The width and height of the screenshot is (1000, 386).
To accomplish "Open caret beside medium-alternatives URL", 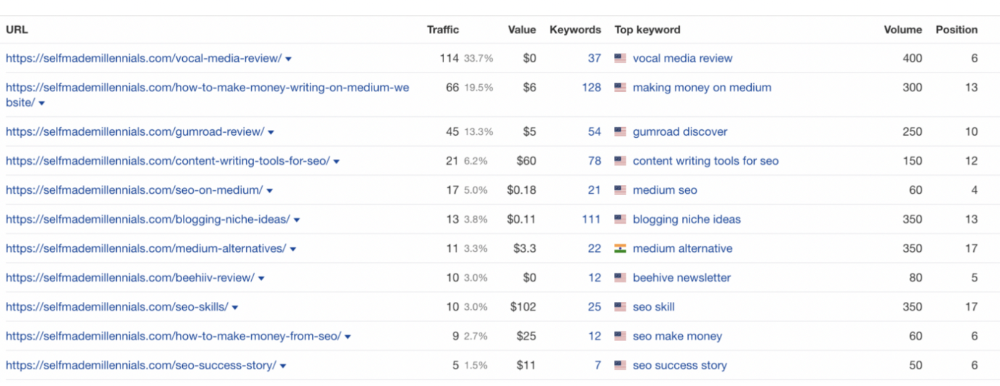I will (x=293, y=249).
